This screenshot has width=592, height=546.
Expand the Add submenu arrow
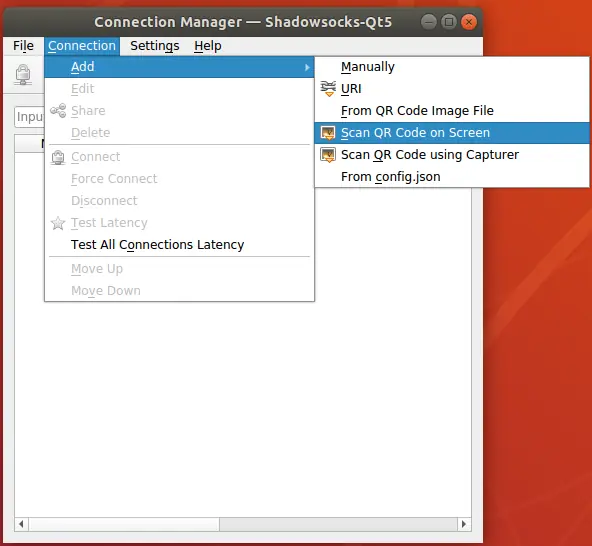tap(307, 67)
